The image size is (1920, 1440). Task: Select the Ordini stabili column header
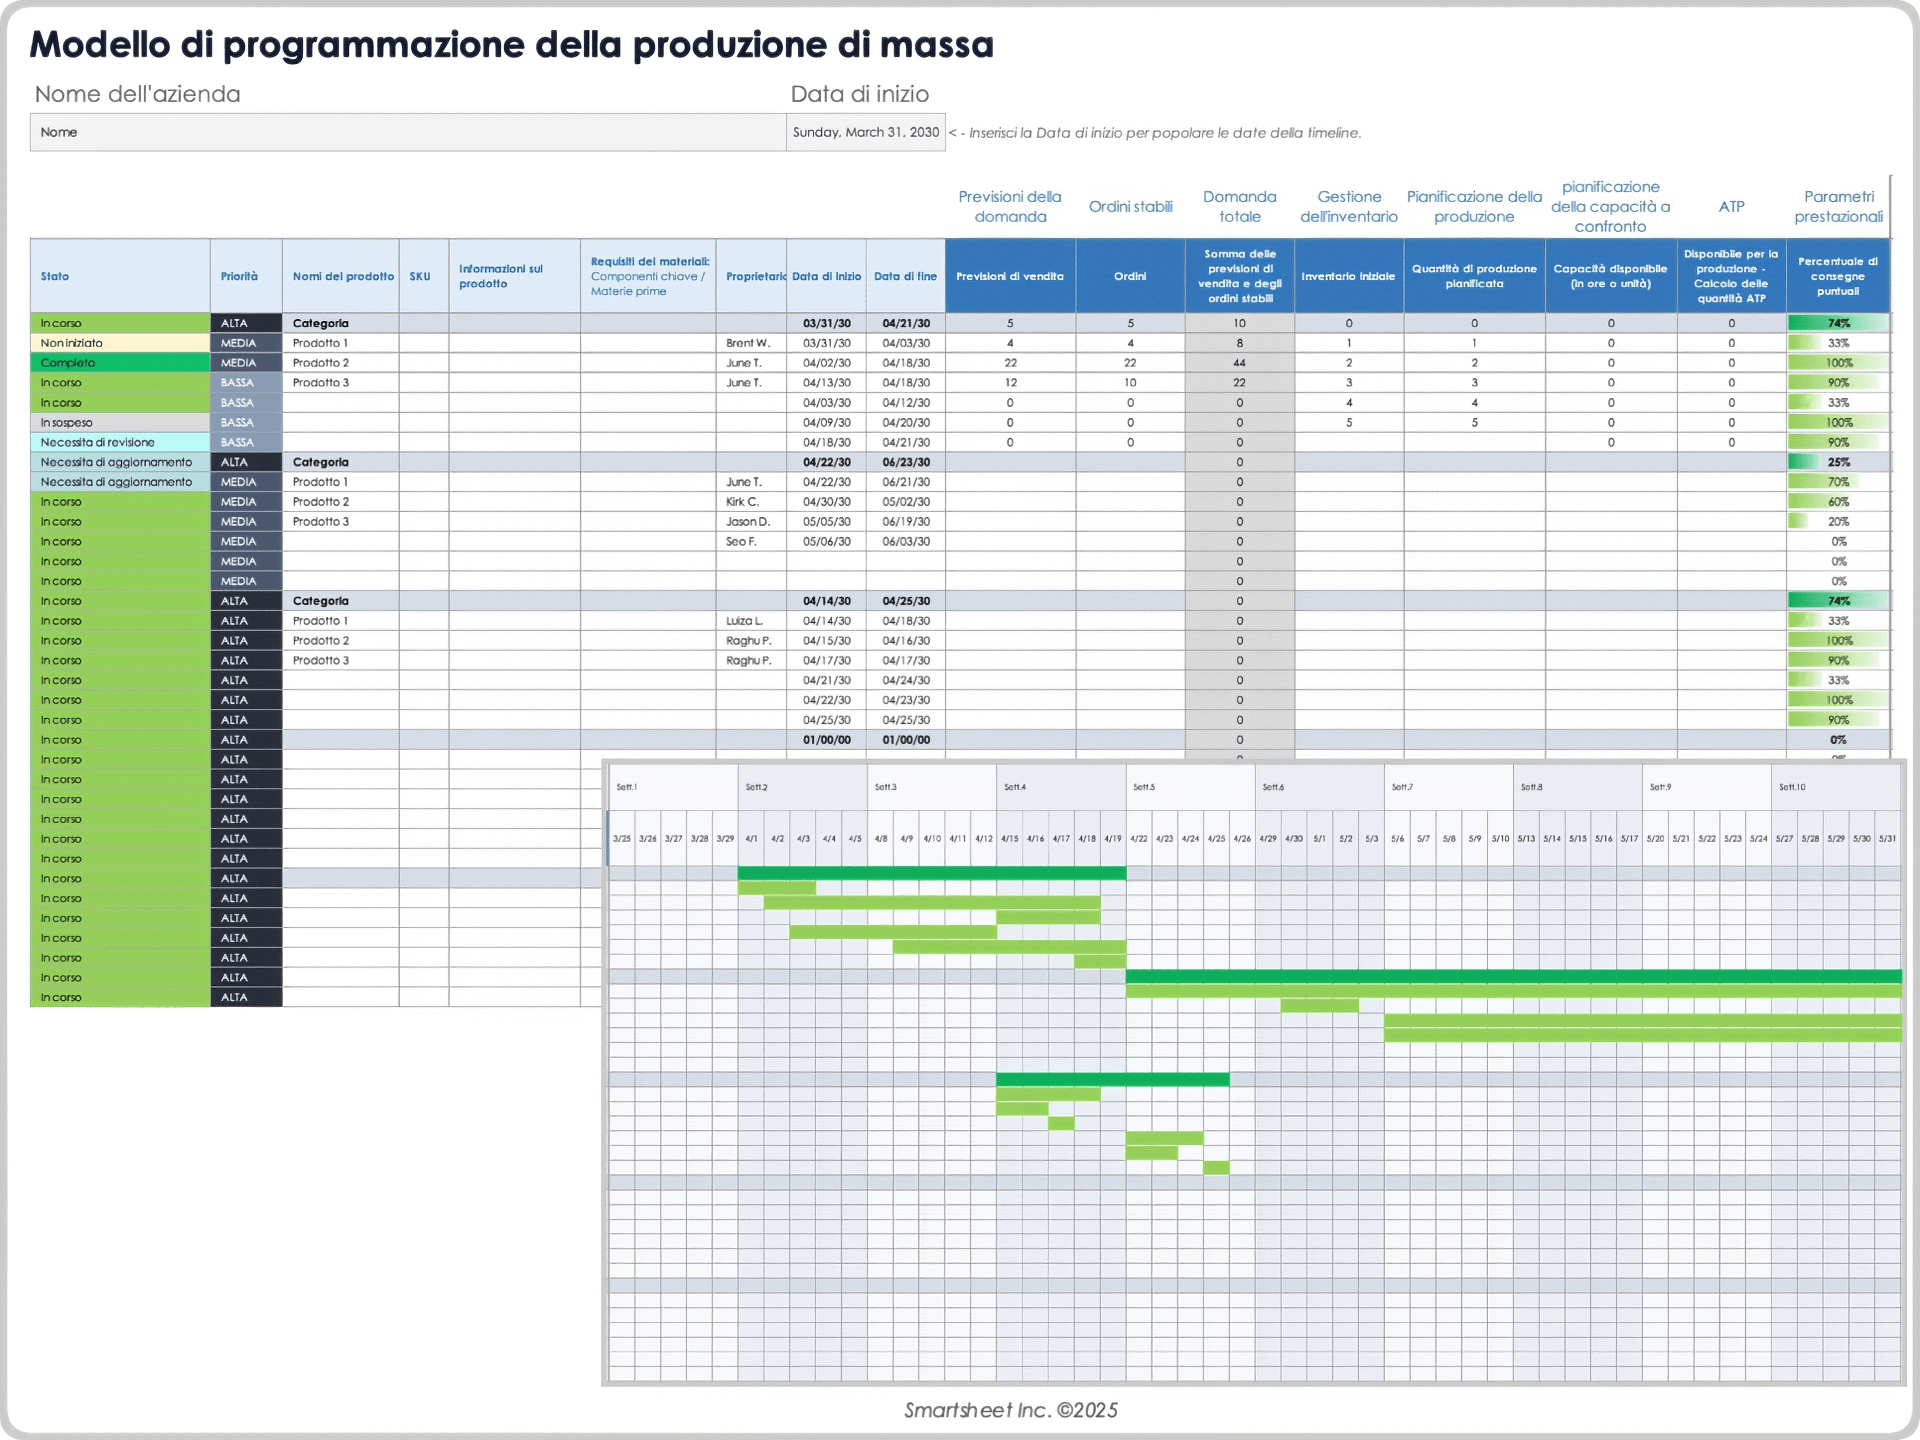pyautogui.click(x=1130, y=206)
